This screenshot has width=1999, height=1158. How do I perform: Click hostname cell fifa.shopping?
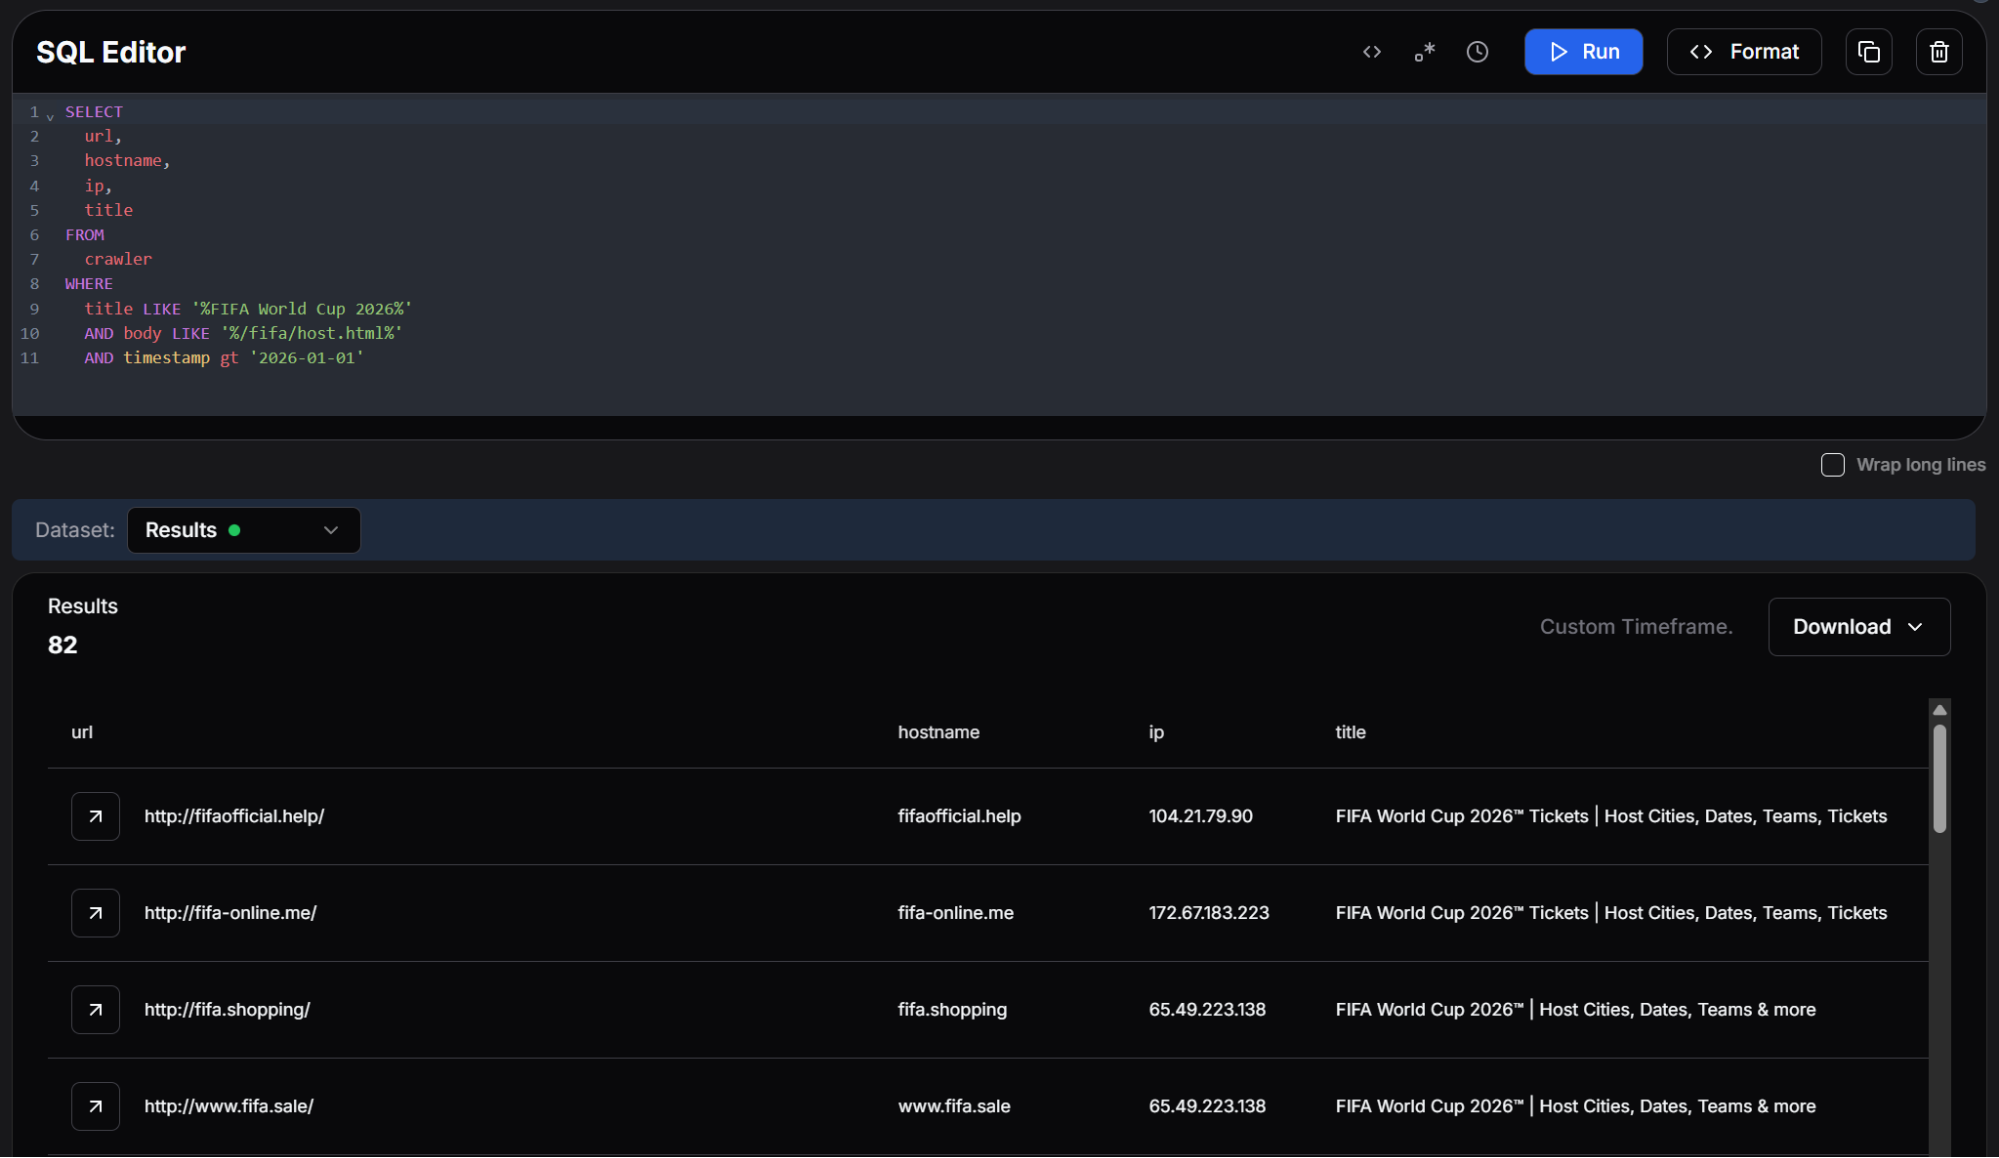click(952, 1010)
